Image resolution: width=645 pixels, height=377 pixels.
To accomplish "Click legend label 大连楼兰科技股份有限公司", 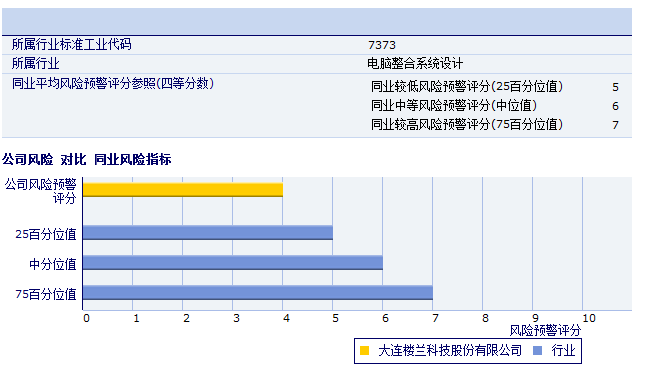I will pos(450,351).
